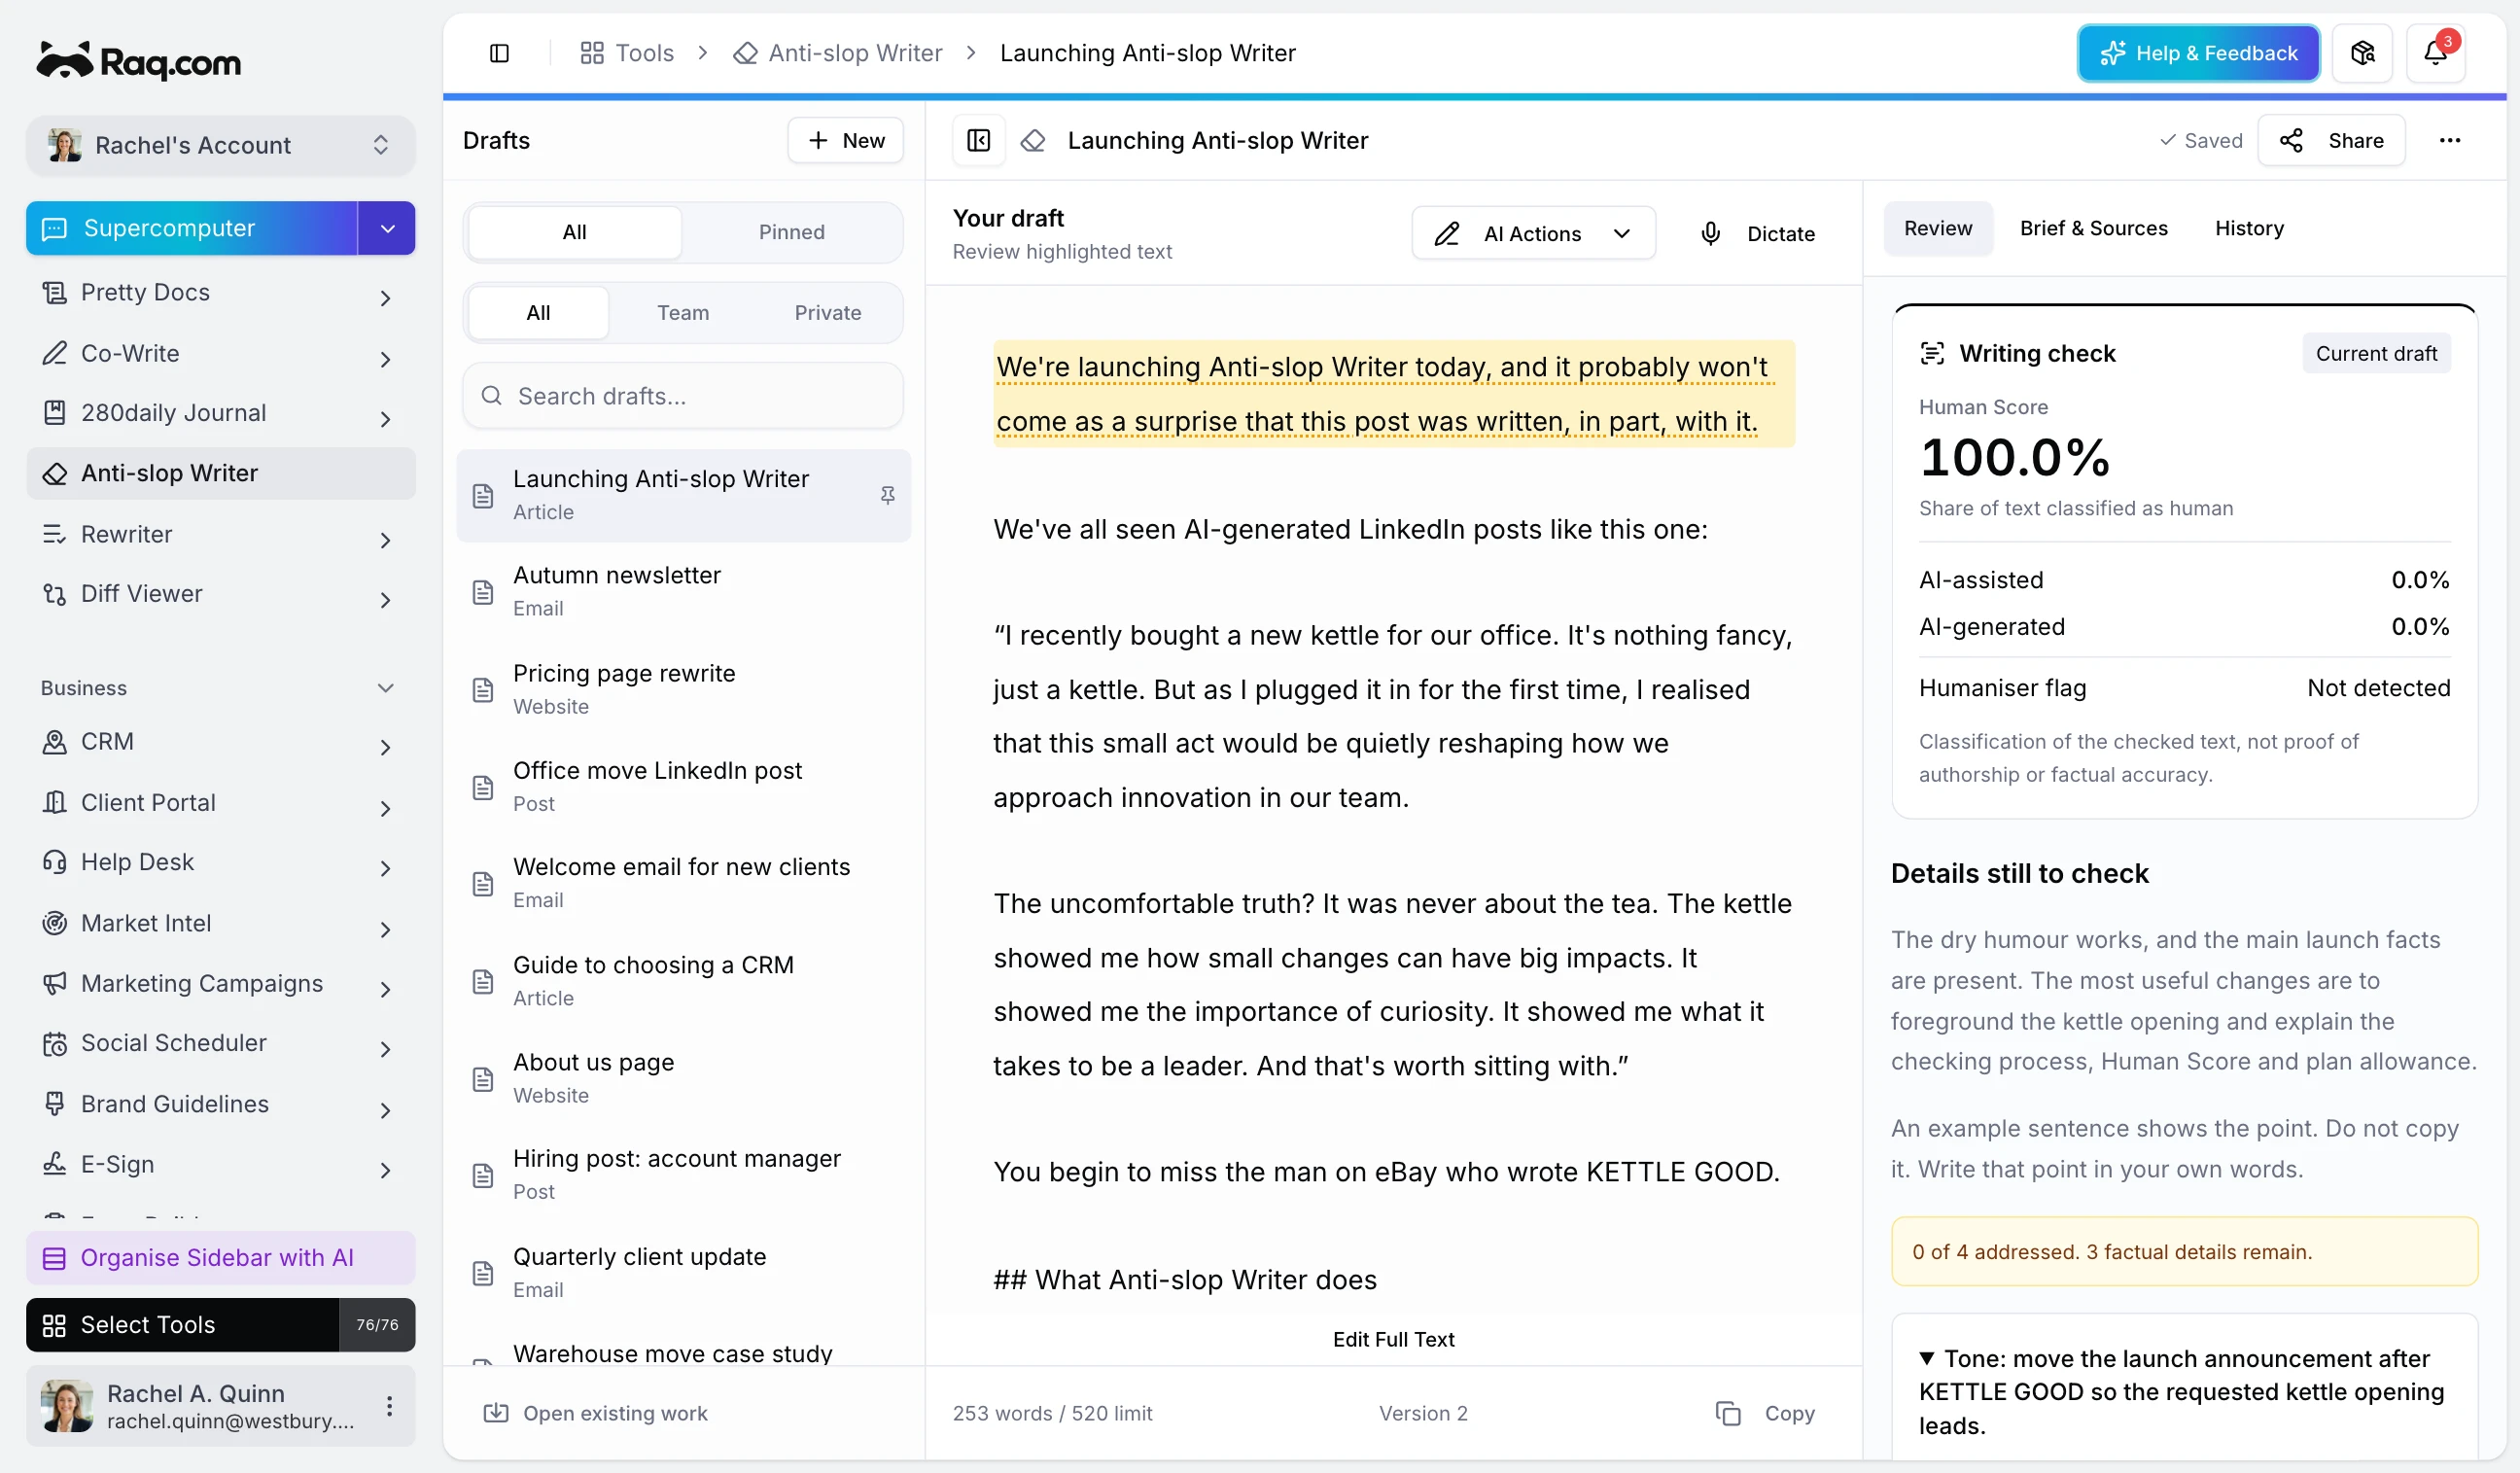2520x1473 pixels.
Task: Collapse the Business section
Action: pyautogui.click(x=385, y=688)
